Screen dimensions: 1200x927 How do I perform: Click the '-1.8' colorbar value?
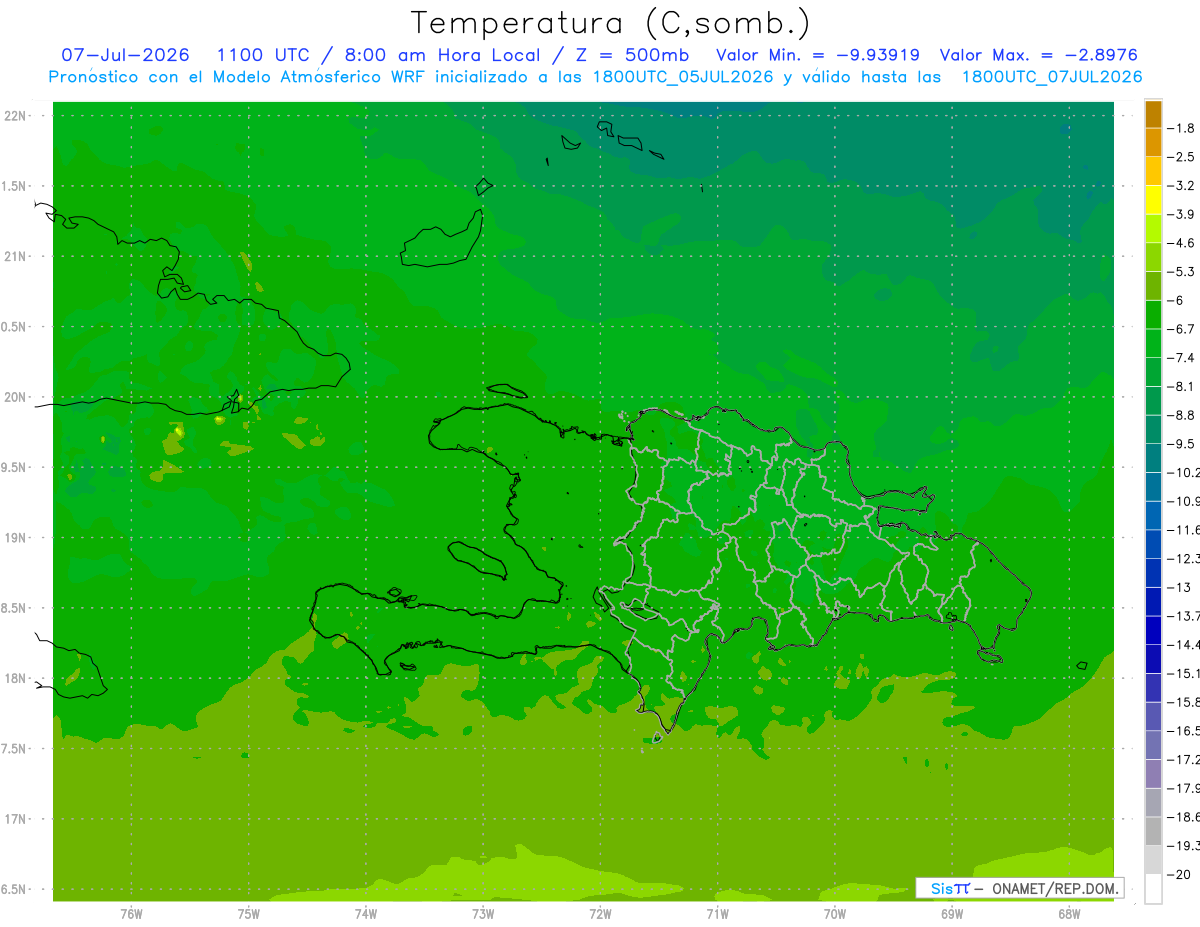pyautogui.click(x=1182, y=128)
